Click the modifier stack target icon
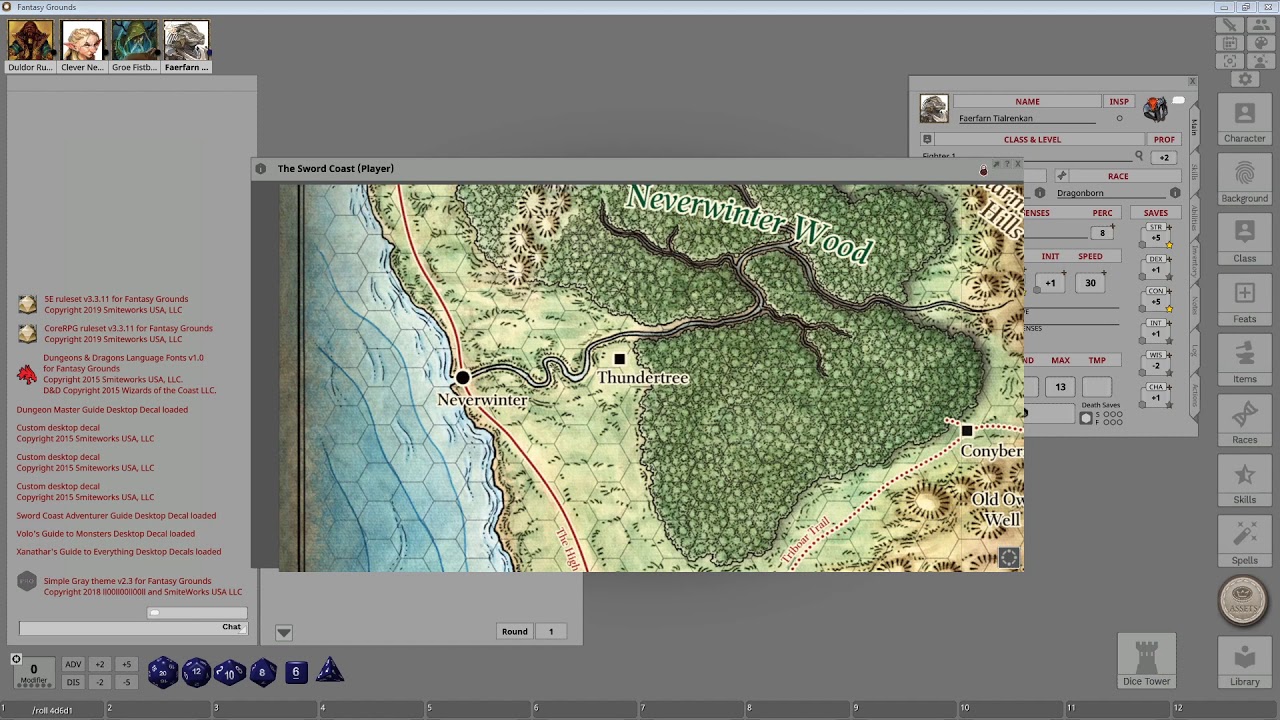The height and width of the screenshot is (720, 1280). pos(16,659)
